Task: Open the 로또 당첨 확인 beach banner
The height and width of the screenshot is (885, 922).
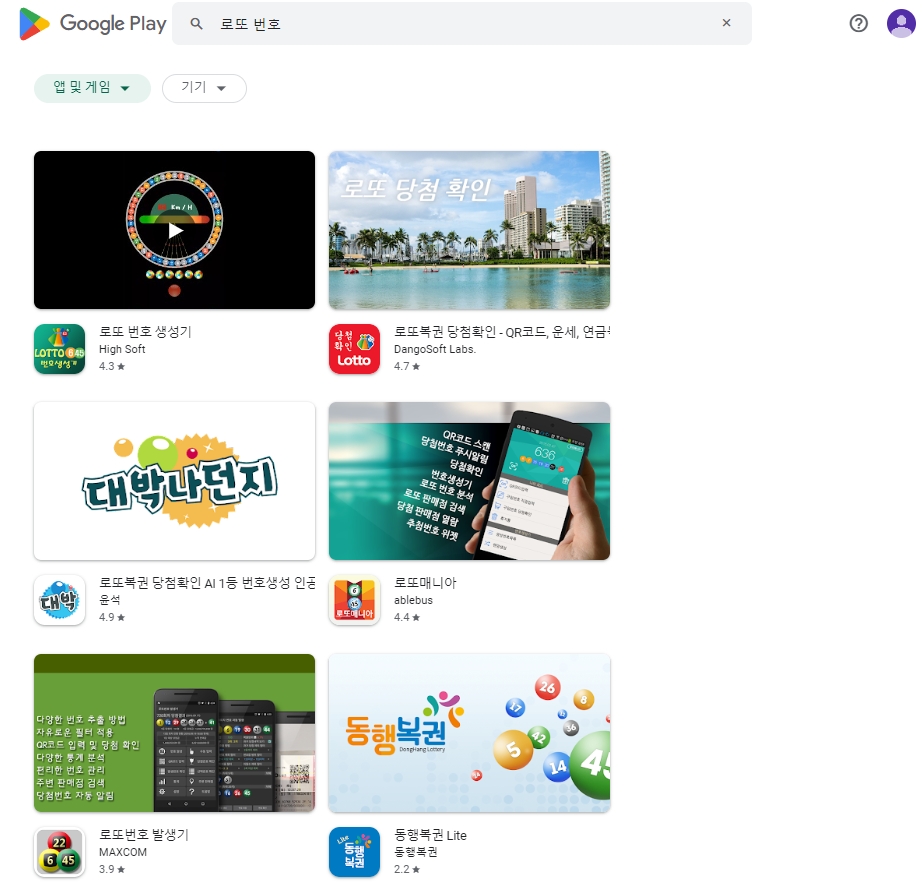Action: [469, 230]
